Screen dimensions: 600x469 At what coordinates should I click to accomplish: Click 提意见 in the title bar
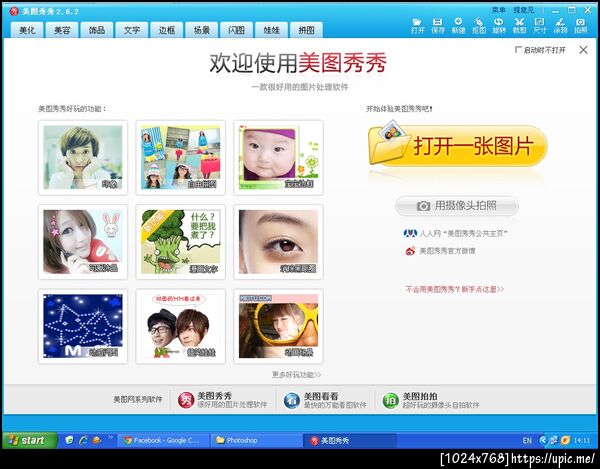coord(523,10)
